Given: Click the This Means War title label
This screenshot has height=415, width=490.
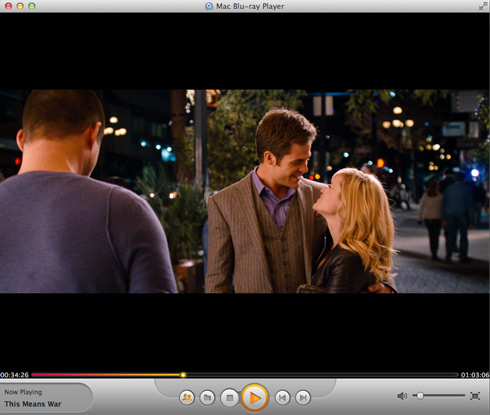Looking at the screenshot, I should click(33, 404).
